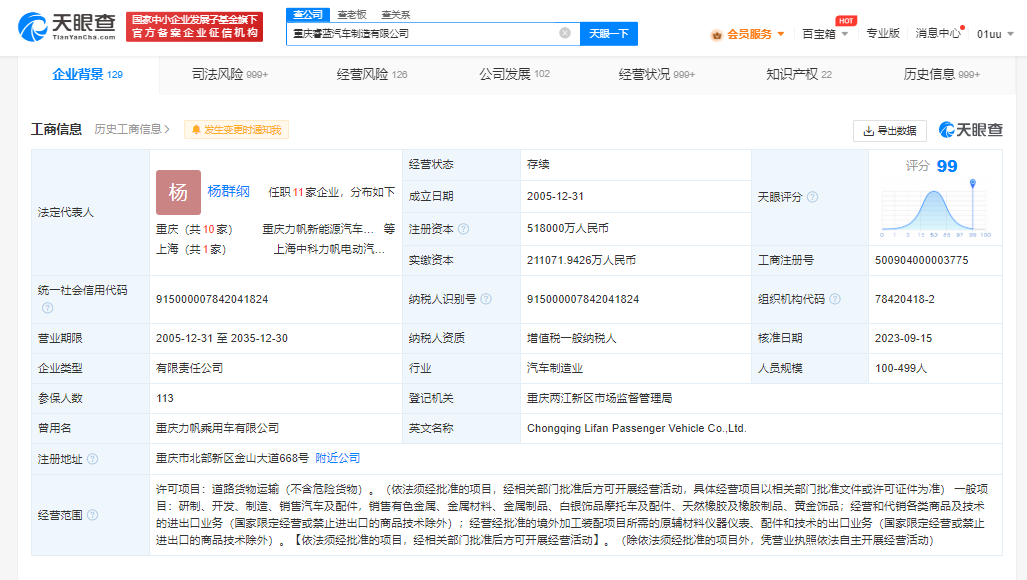Click the establishment date 2005-12-31
Screen dimensions: 1027x580
[x=555, y=196]
